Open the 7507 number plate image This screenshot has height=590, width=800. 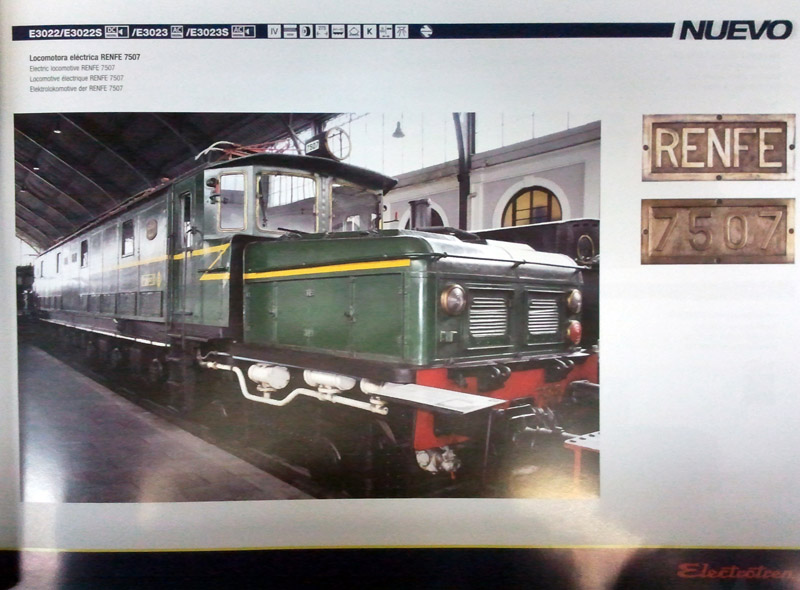pos(718,231)
